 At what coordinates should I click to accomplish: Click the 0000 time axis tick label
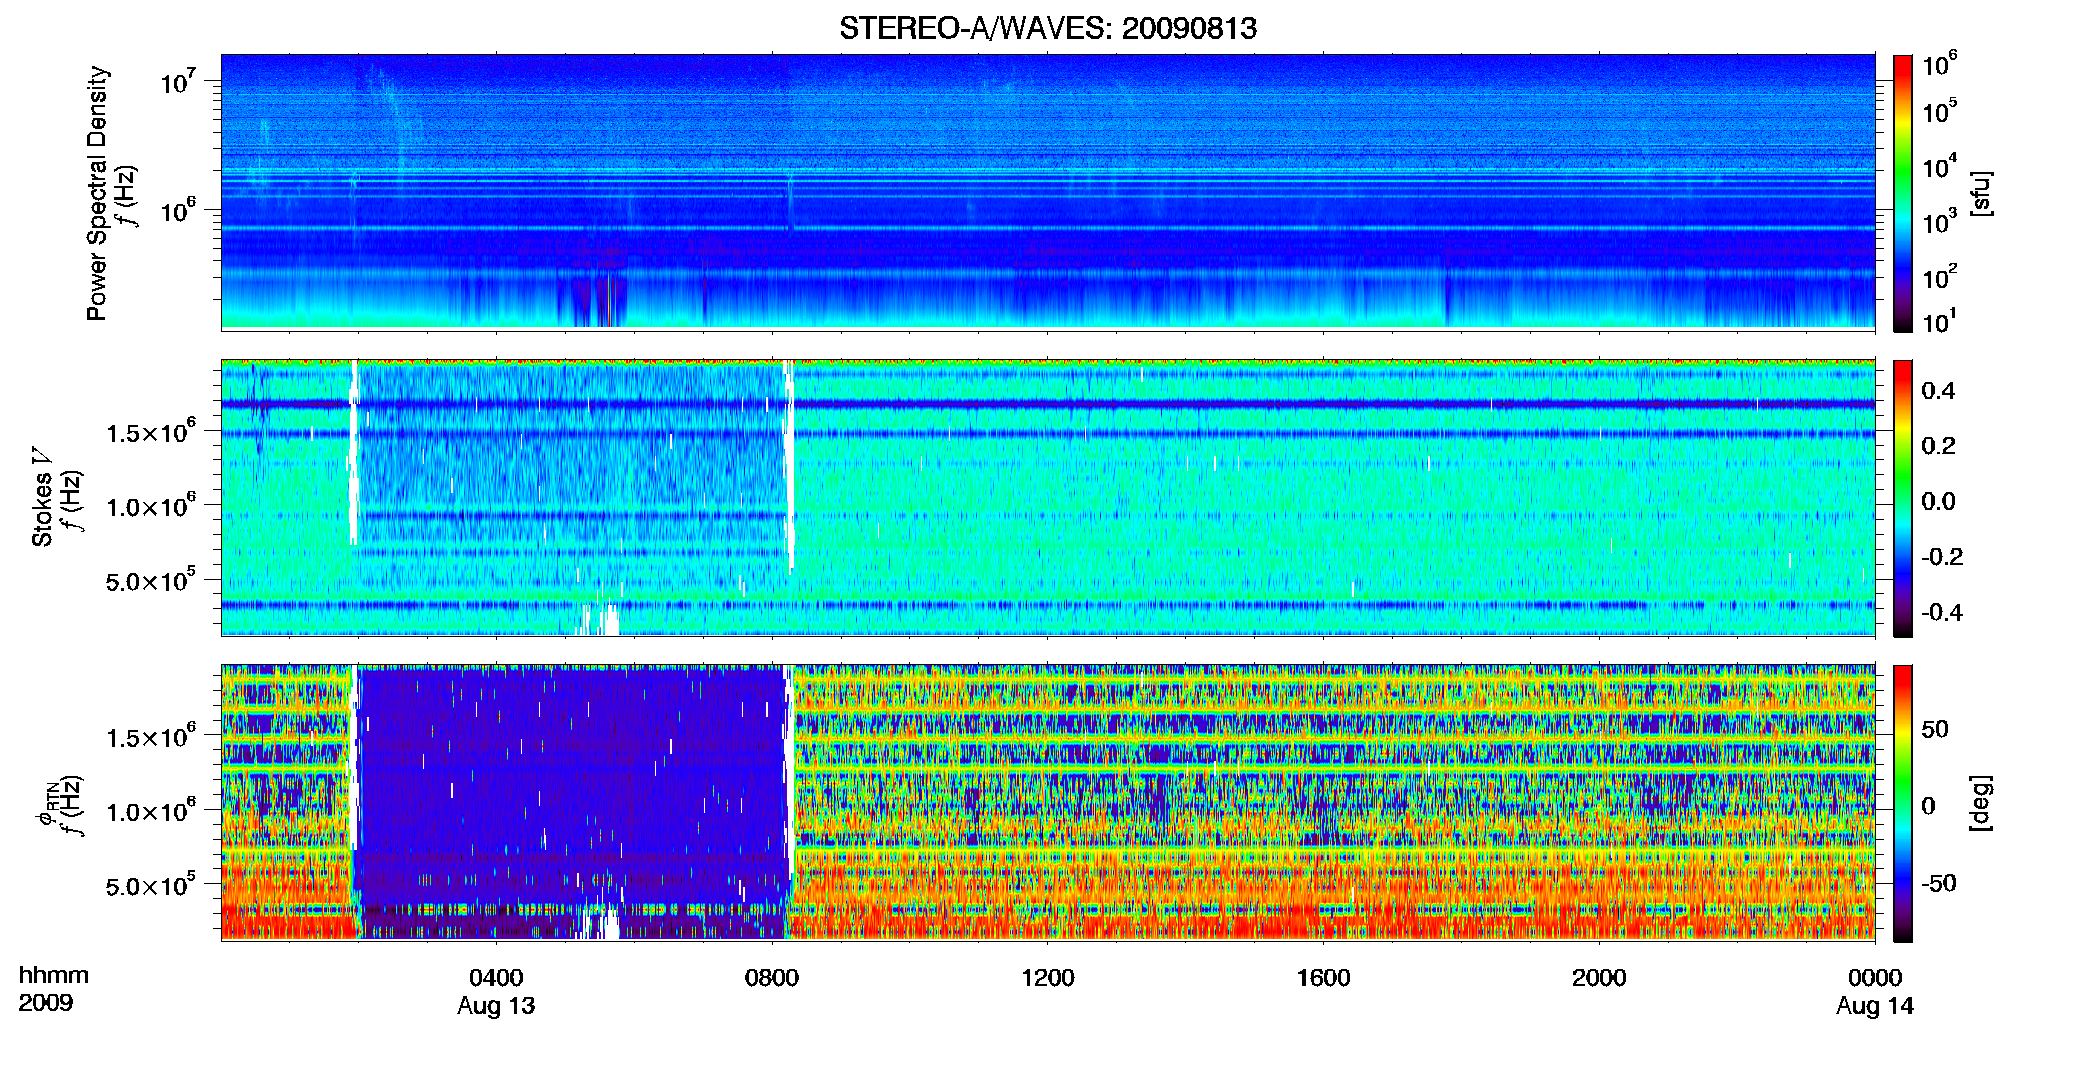[1875, 977]
